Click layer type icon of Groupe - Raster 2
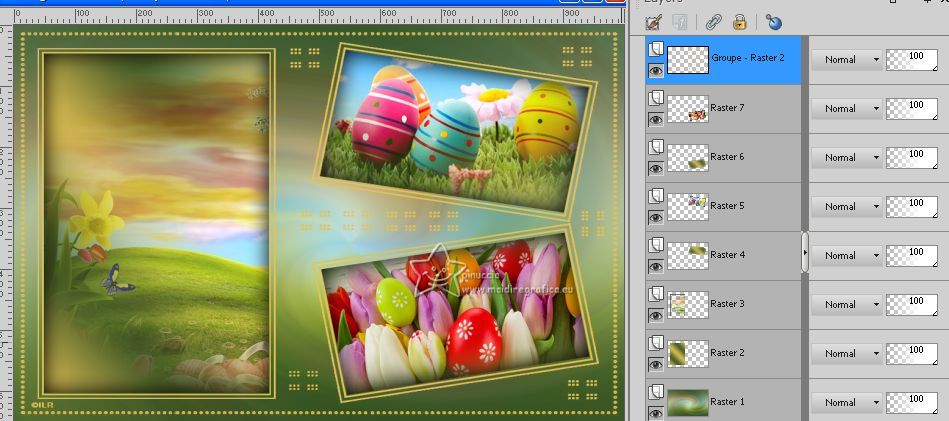This screenshot has width=949, height=421. pyautogui.click(x=656, y=49)
